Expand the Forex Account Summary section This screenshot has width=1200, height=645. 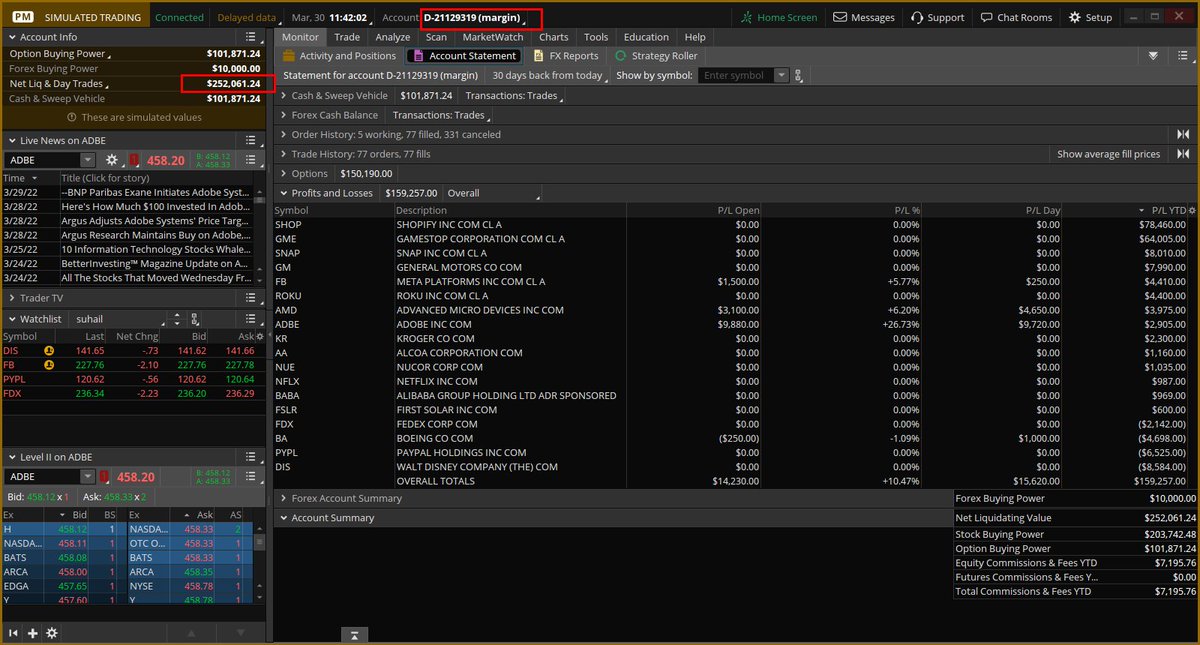pos(284,498)
